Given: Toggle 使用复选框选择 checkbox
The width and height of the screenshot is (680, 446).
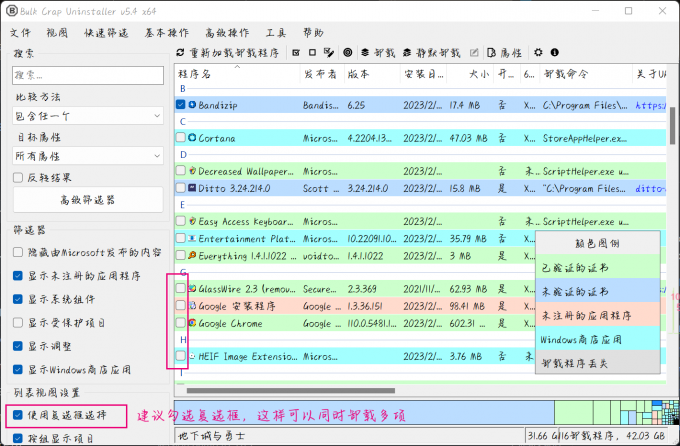Looking at the screenshot, I should click(x=18, y=415).
